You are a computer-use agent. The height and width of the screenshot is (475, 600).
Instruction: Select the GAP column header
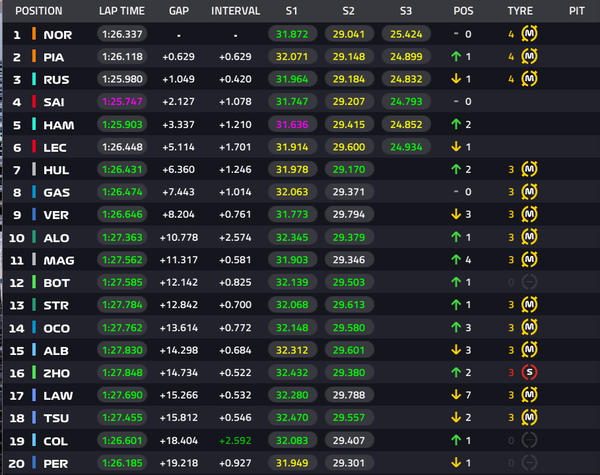coord(179,11)
